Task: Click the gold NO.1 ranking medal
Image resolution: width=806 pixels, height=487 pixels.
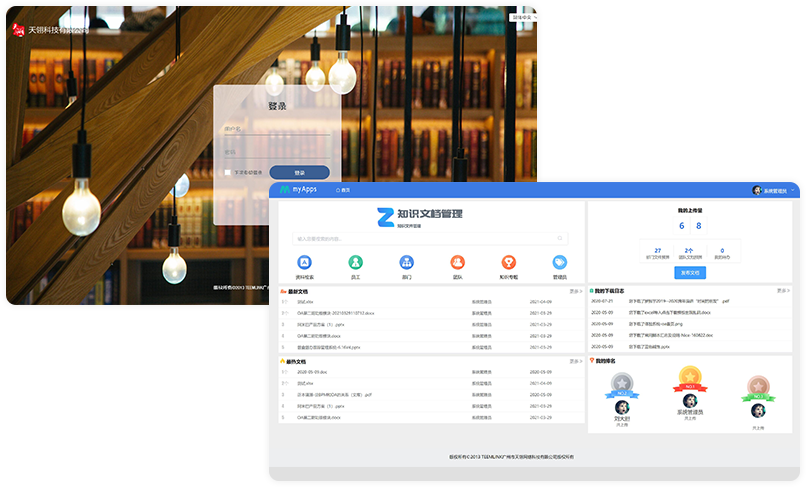Action: pyautogui.click(x=689, y=384)
